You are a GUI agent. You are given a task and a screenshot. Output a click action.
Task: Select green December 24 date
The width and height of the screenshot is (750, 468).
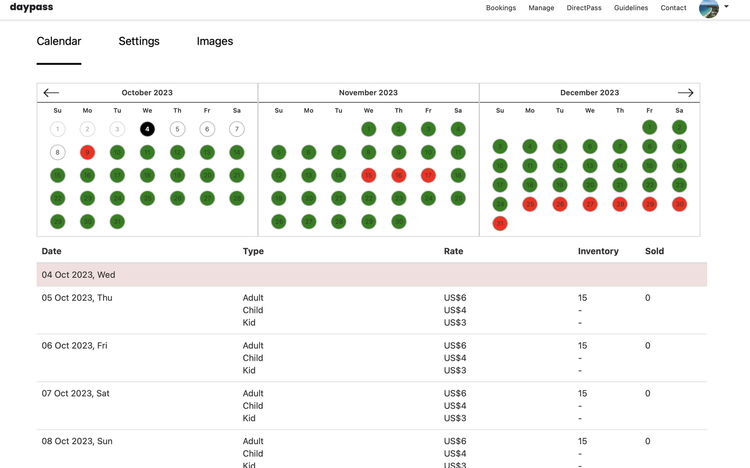[500, 204]
